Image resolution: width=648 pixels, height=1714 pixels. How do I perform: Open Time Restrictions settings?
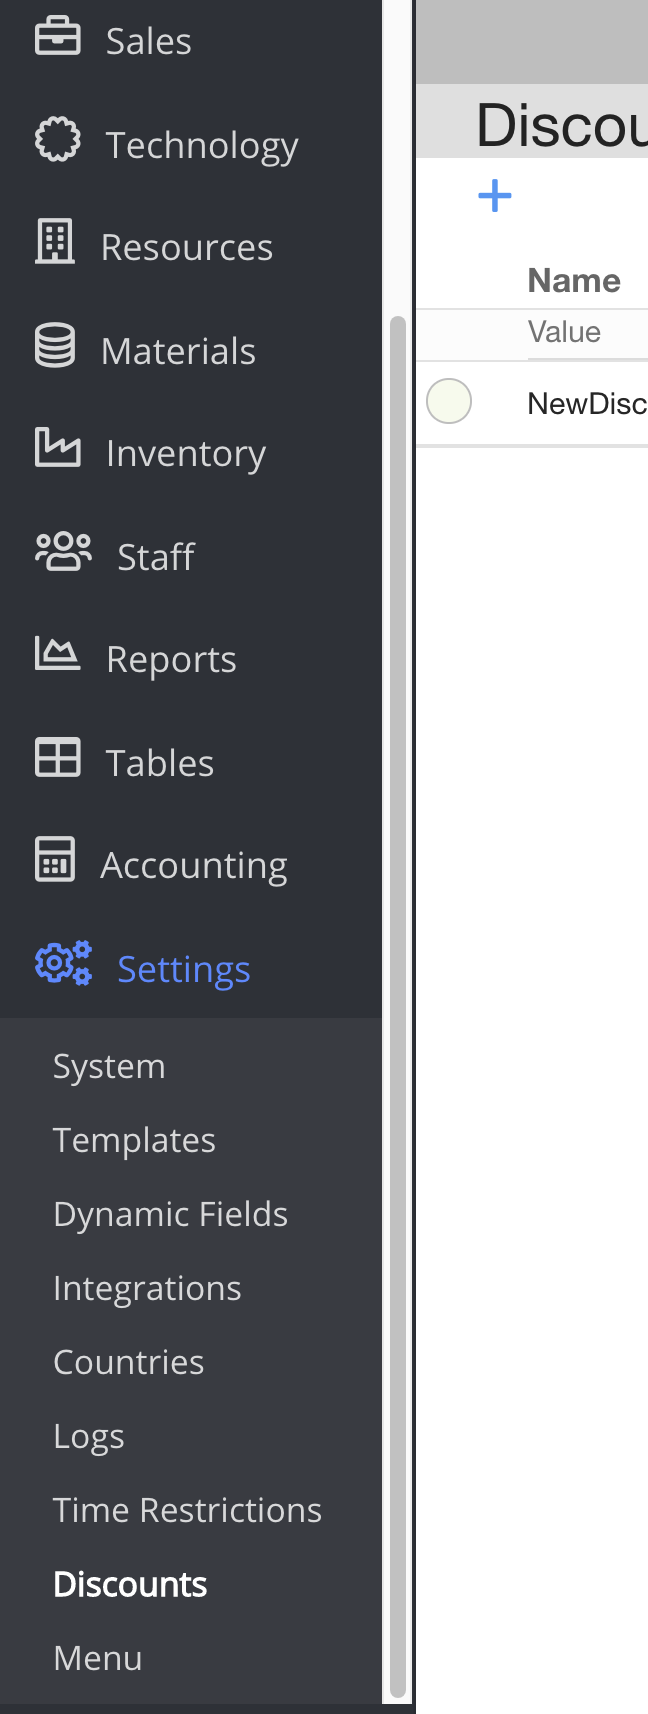pyautogui.click(x=187, y=1510)
